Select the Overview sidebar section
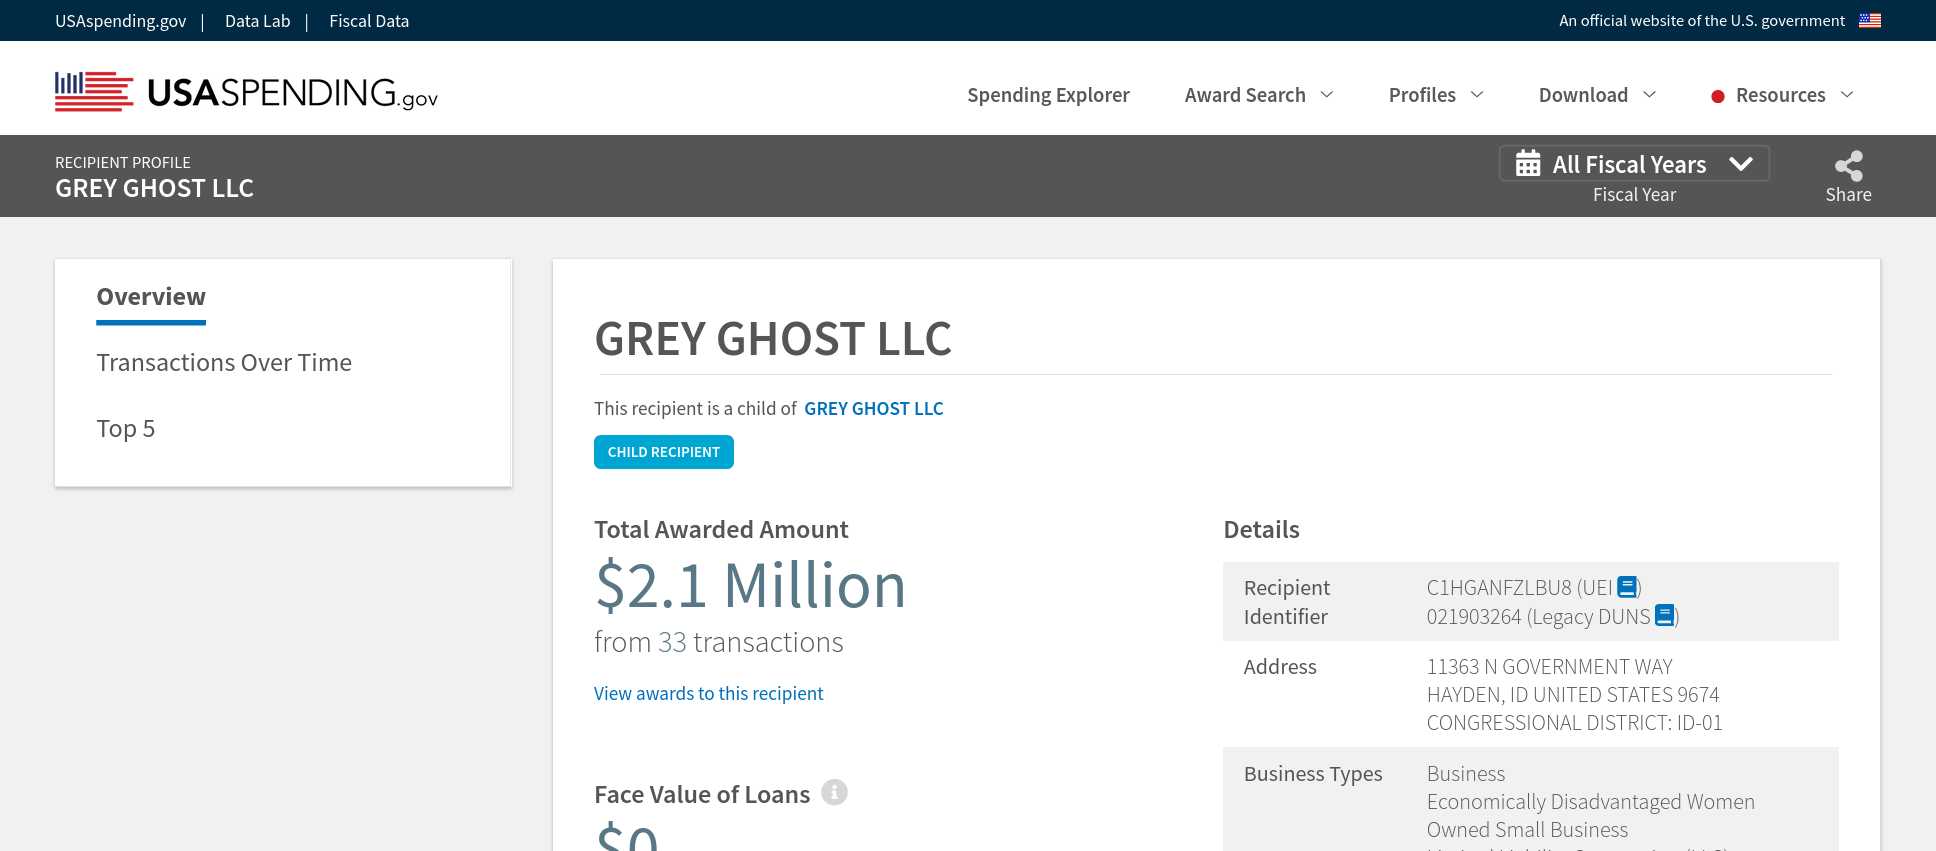The height and width of the screenshot is (851, 1936). (151, 297)
